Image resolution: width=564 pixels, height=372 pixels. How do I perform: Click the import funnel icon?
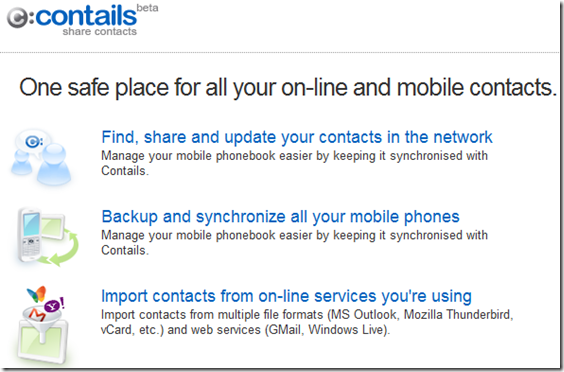42,324
